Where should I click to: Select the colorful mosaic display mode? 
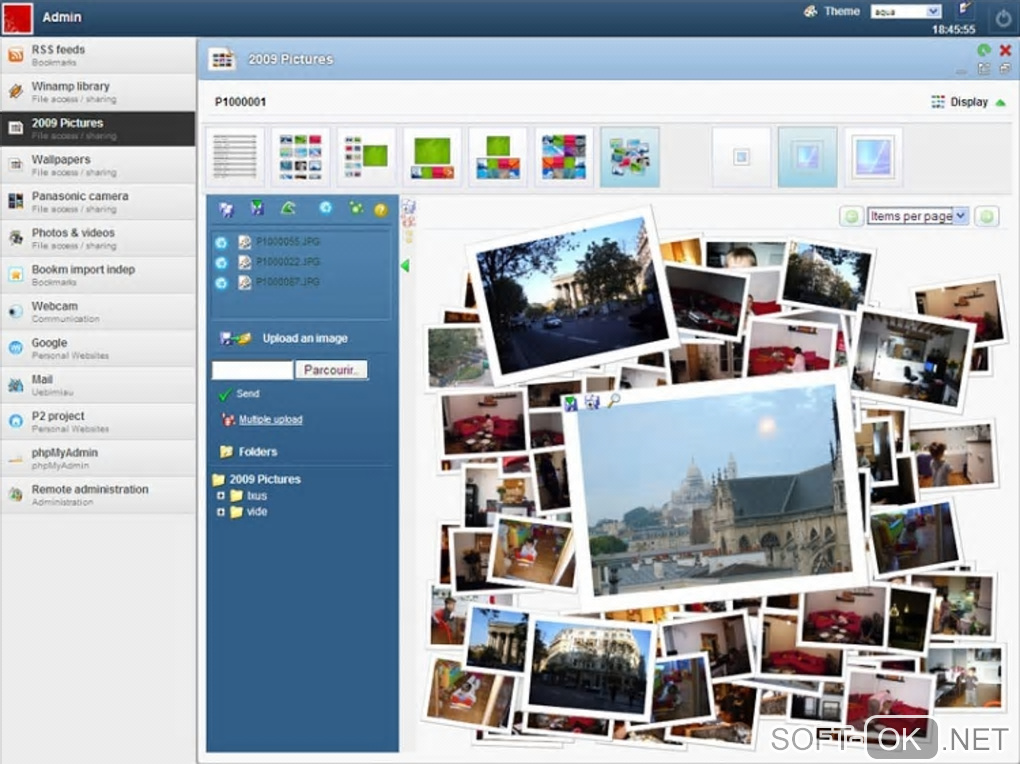point(564,157)
